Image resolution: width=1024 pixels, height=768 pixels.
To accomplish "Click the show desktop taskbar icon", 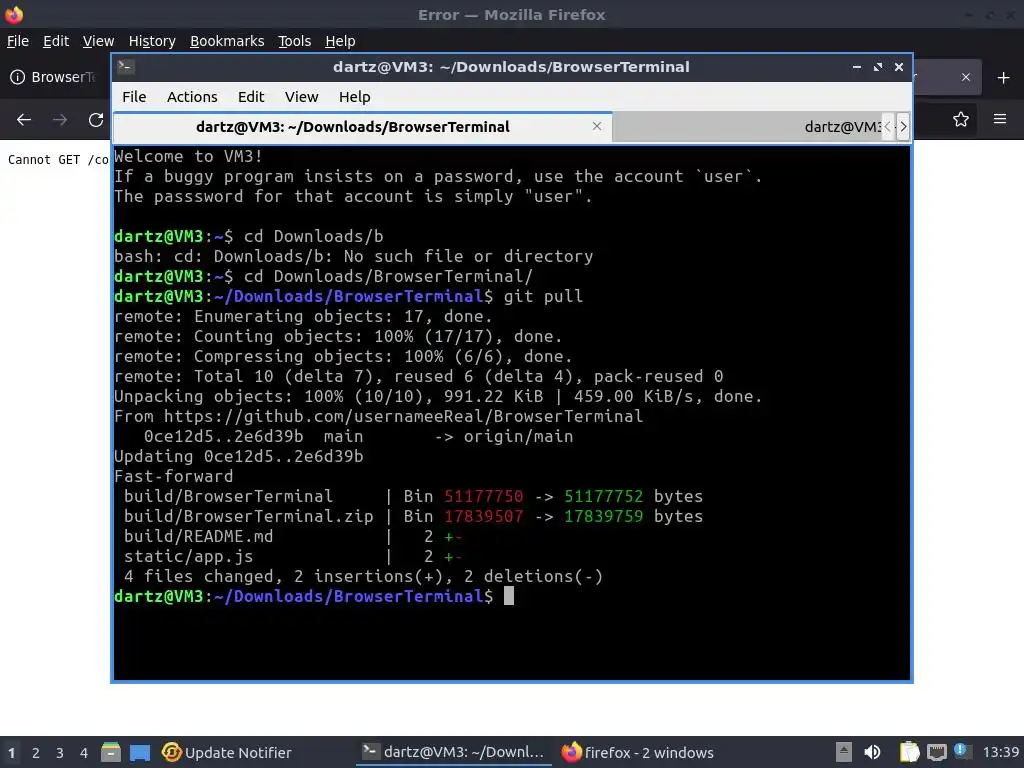I will point(140,753).
